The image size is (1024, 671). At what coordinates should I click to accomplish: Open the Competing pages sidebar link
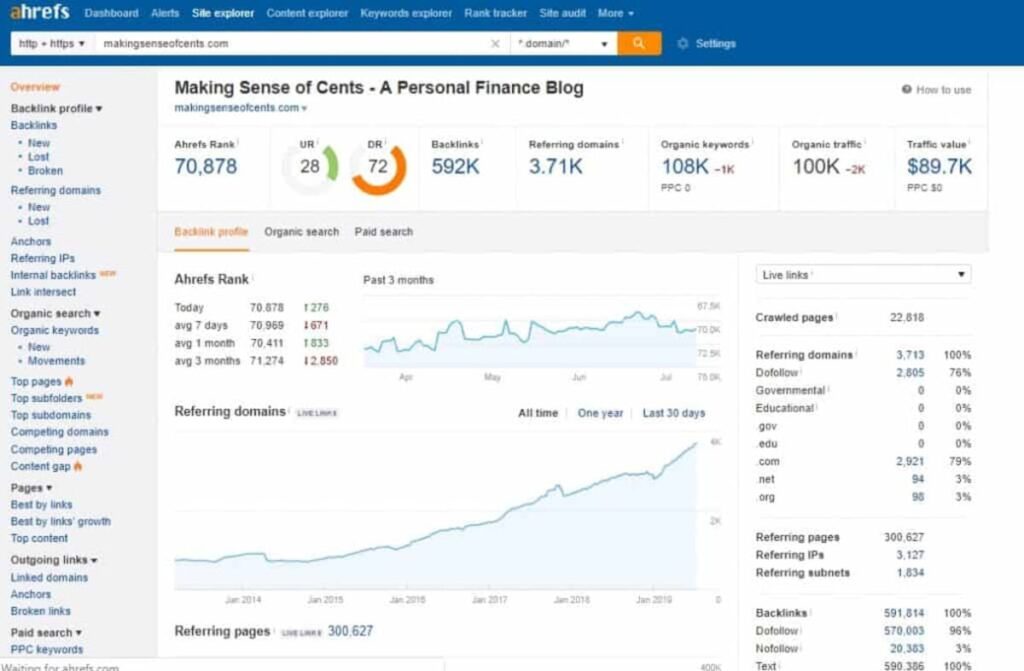click(54, 450)
